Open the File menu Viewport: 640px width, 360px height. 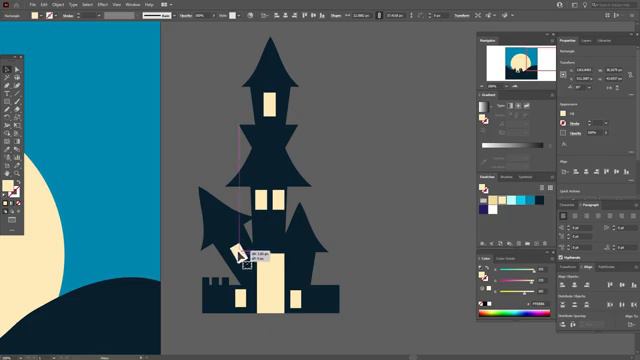33,5
